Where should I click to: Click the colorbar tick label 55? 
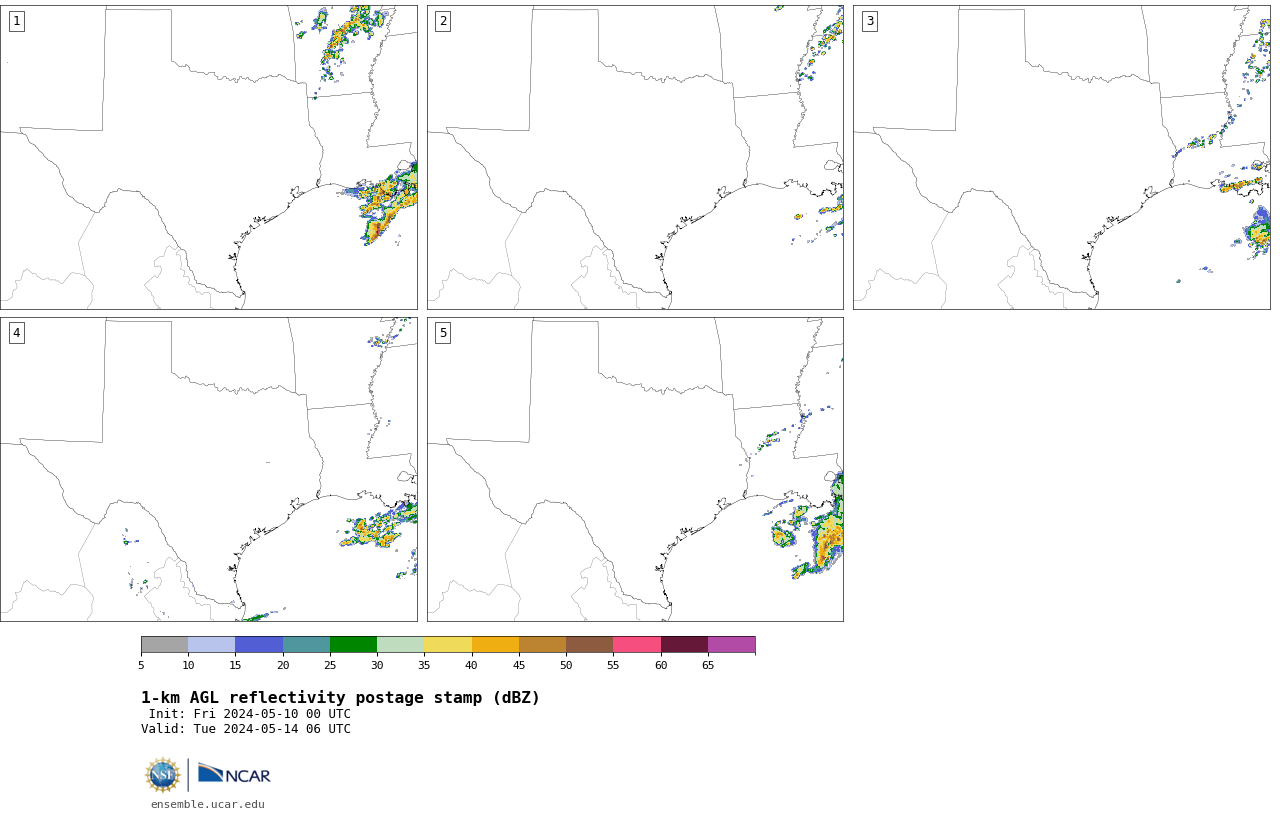[613, 666]
